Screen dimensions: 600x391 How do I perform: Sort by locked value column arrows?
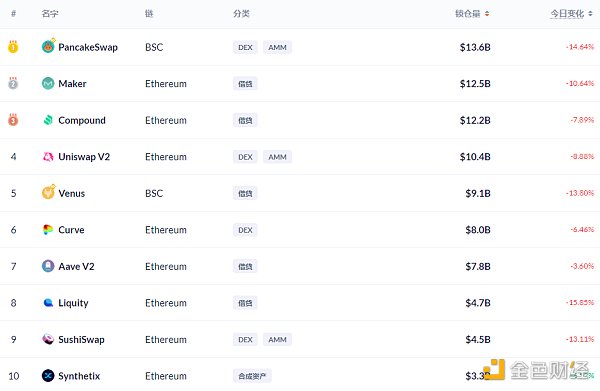pyautogui.click(x=487, y=14)
